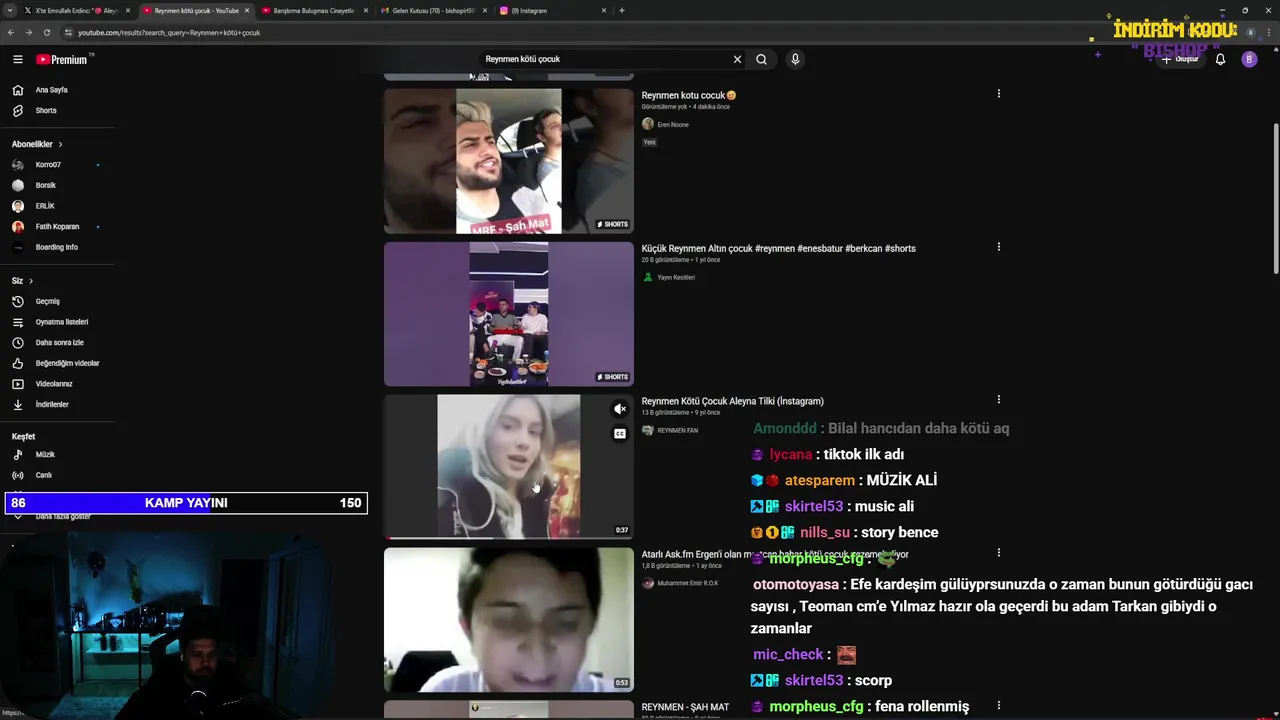Open Fatih Koparan channel subscription
This screenshot has width=1280, height=720.
(x=57, y=226)
